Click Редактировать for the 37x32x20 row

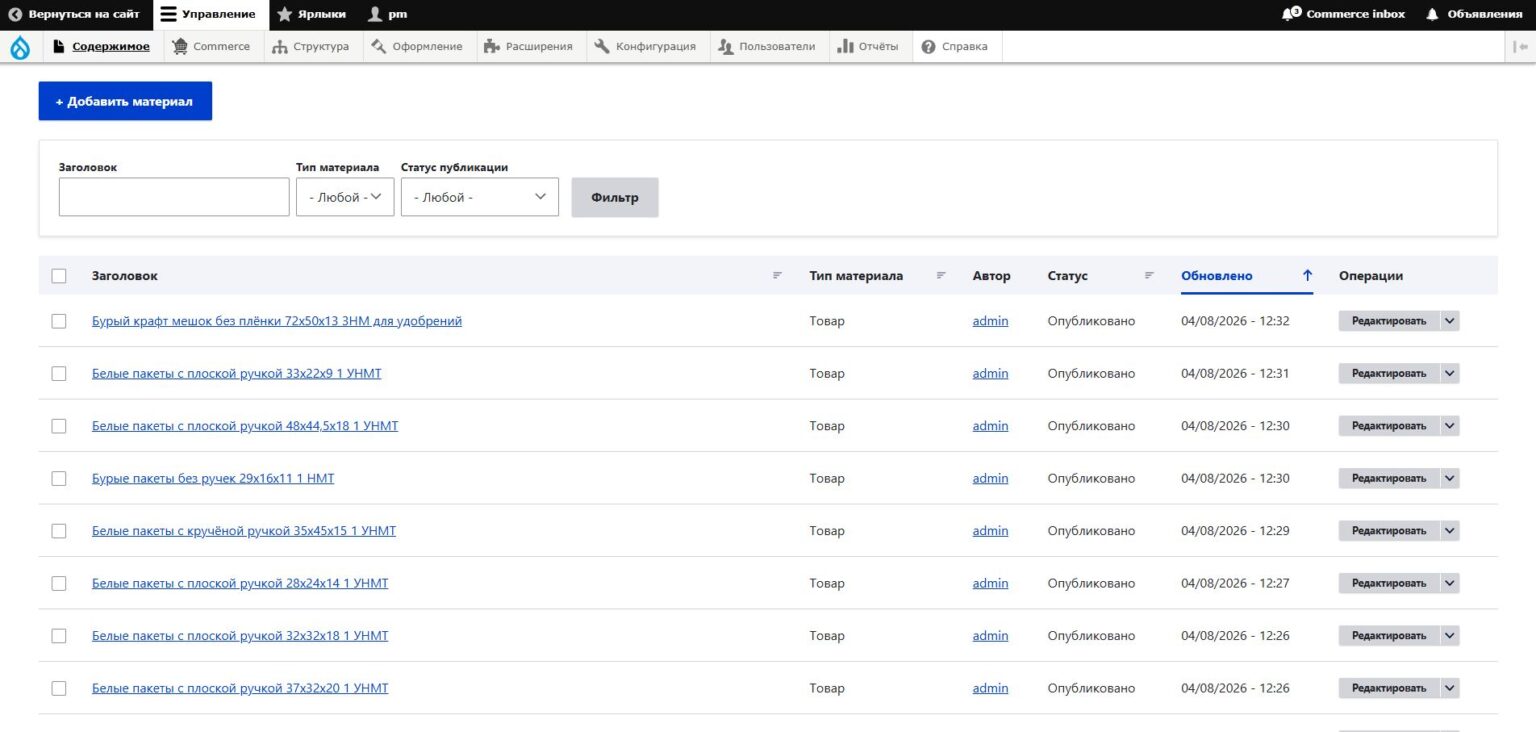coord(1389,688)
